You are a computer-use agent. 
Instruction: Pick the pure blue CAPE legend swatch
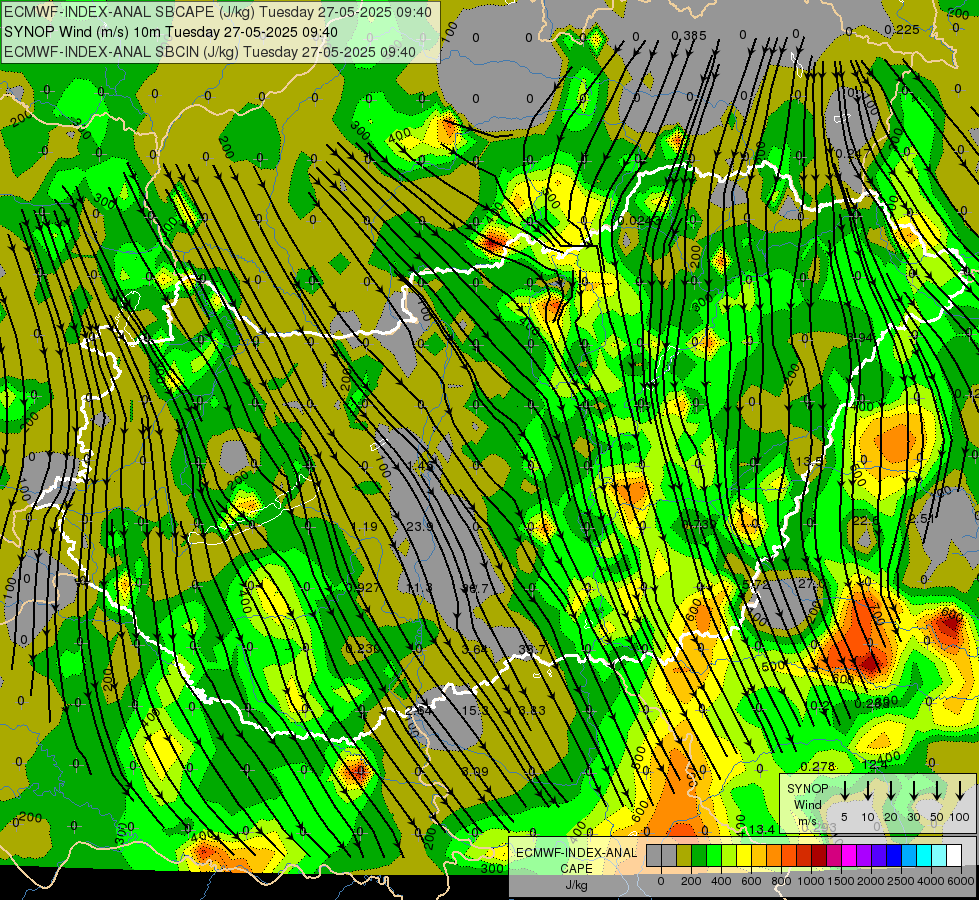tap(895, 855)
